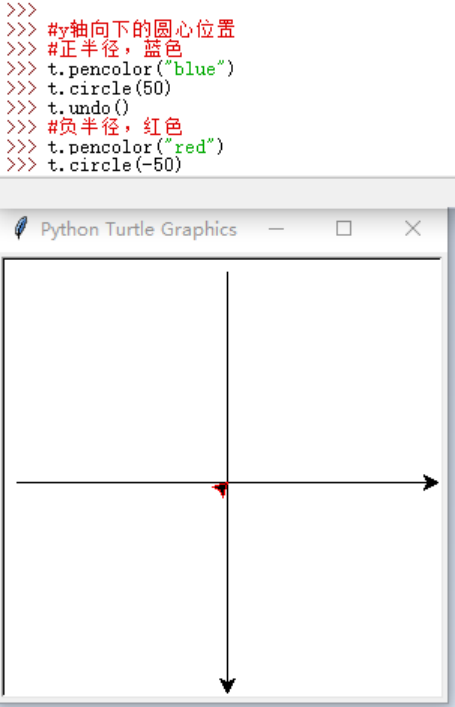The image size is (455, 707).
Task: Click the t.undo() line in shell
Action: pos(88,108)
